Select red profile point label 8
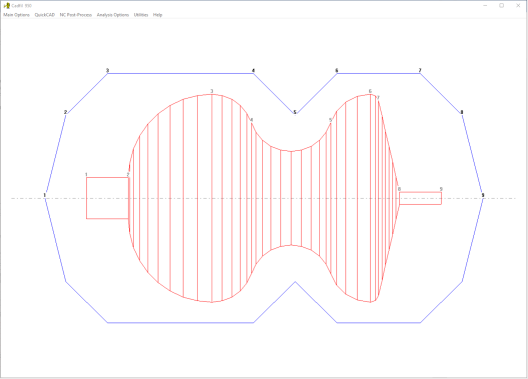 point(399,189)
